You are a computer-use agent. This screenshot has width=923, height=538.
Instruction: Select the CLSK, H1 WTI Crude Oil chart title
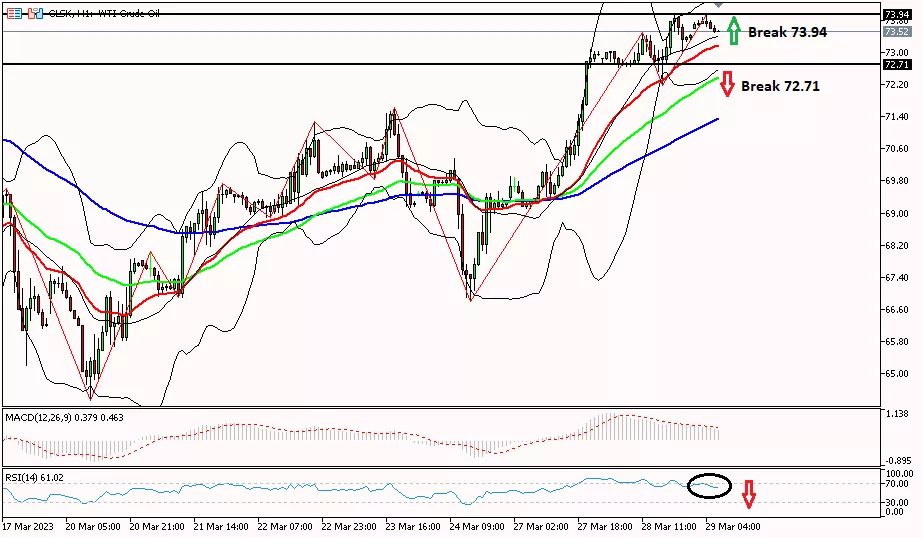tap(104, 13)
